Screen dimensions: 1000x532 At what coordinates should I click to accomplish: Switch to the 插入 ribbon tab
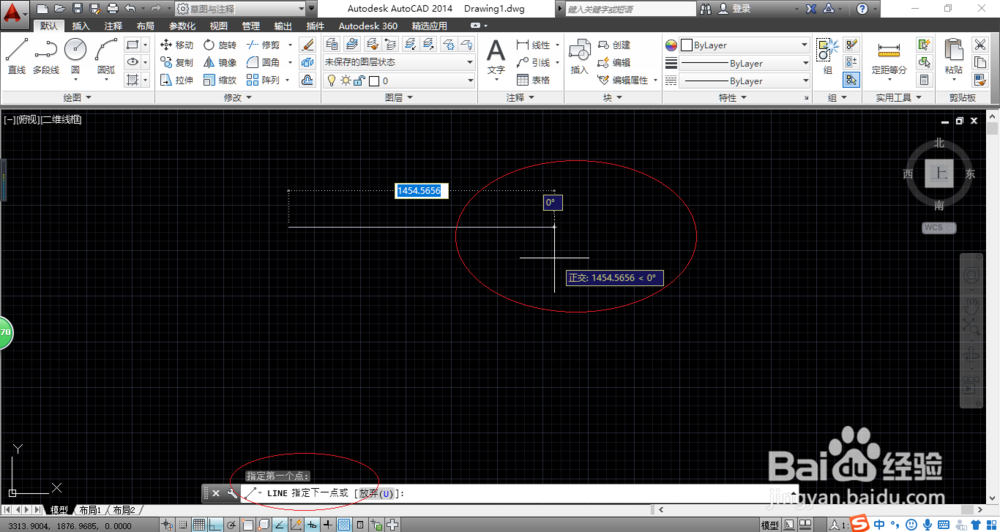click(x=81, y=26)
